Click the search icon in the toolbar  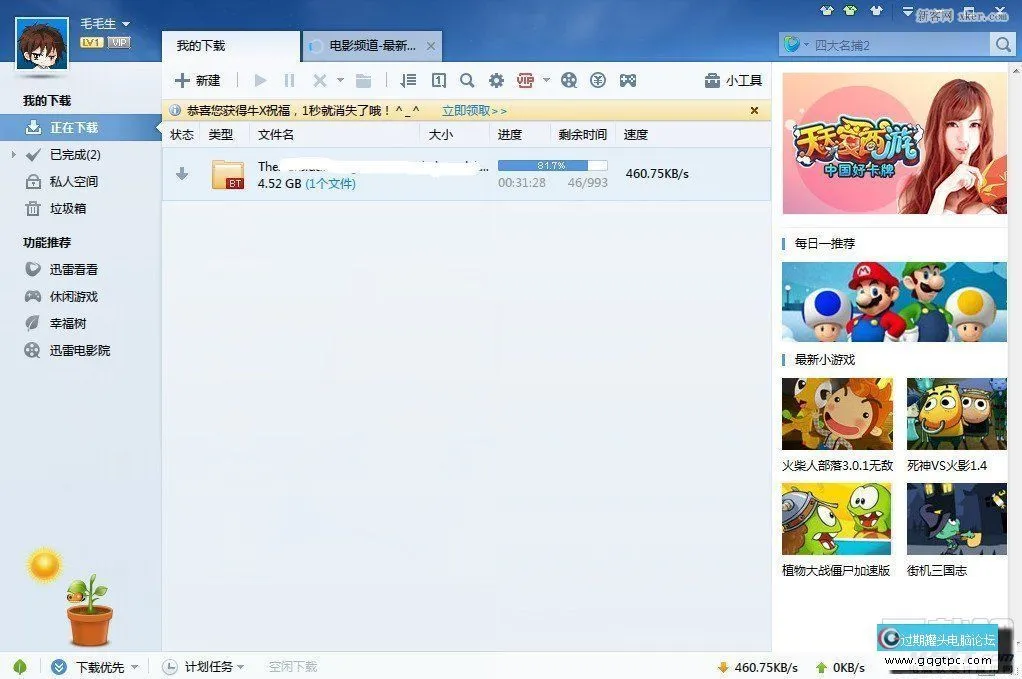(x=466, y=80)
